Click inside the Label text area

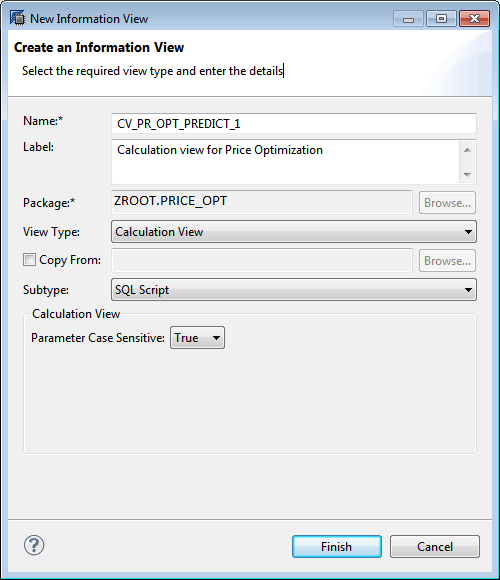coord(285,162)
